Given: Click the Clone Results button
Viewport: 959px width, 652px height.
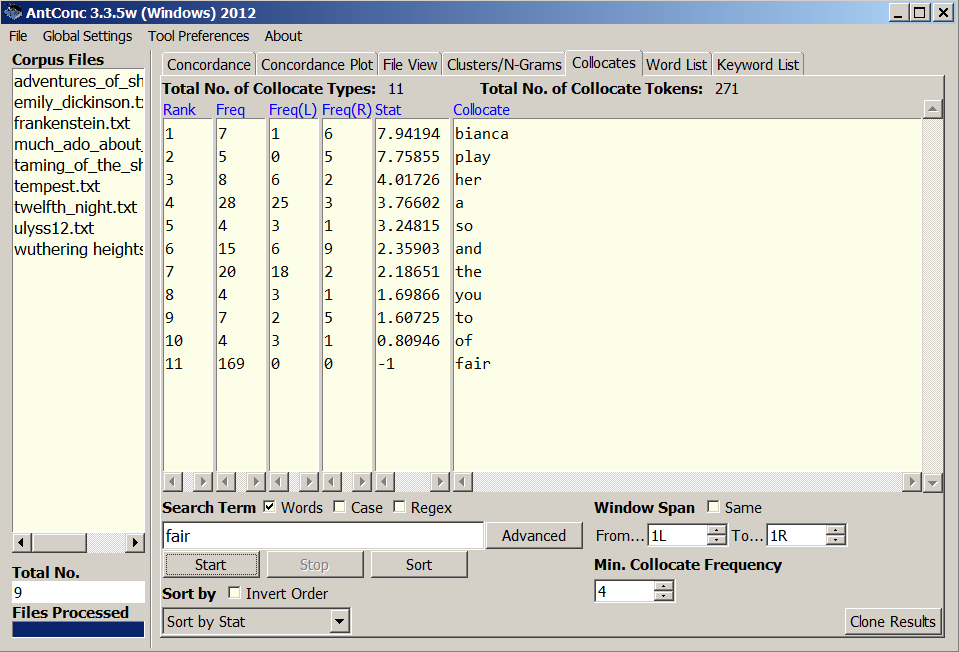Looking at the screenshot, I should click(892, 621).
